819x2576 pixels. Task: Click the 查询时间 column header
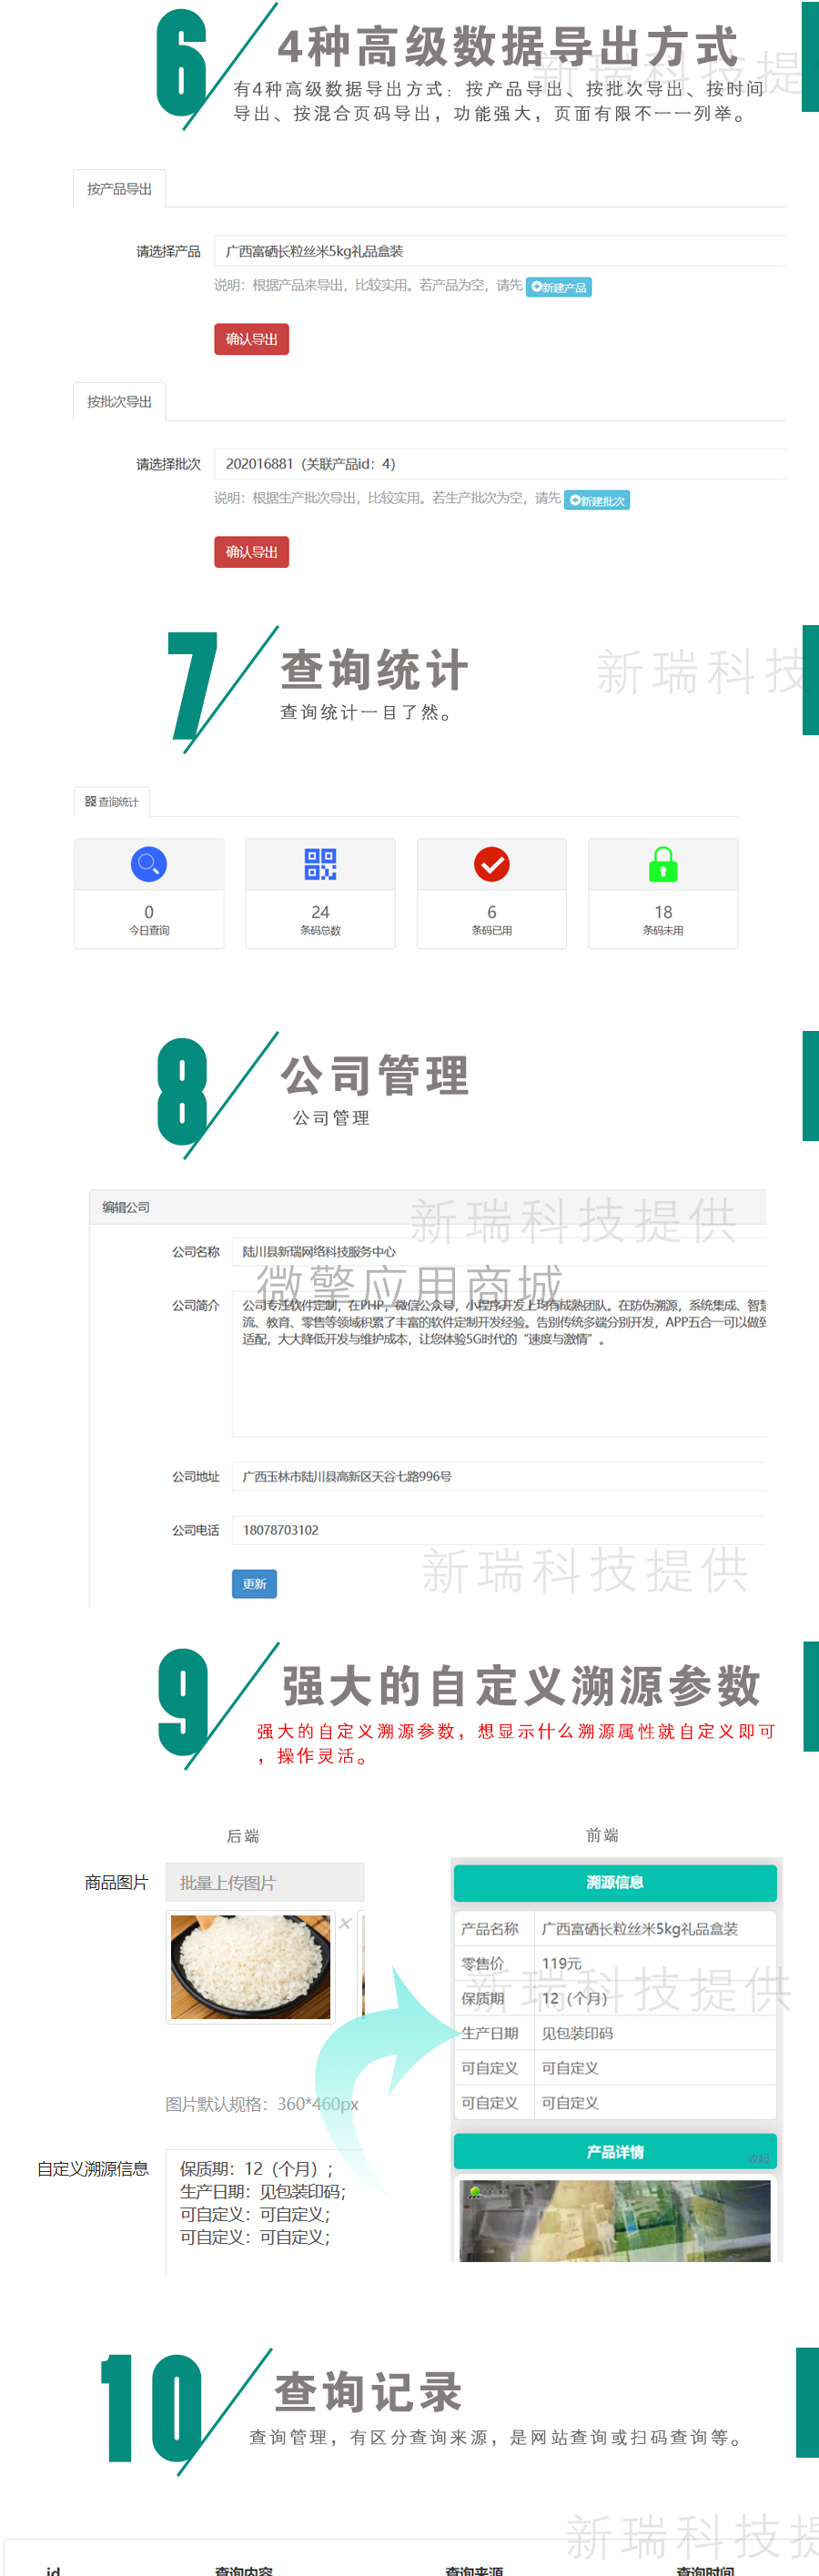[x=705, y=2571]
